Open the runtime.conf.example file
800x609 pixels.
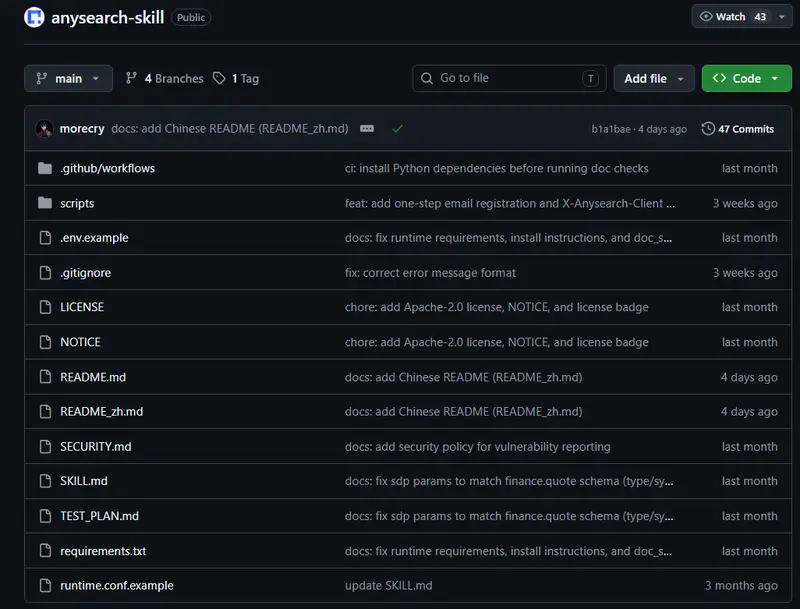tap(117, 586)
